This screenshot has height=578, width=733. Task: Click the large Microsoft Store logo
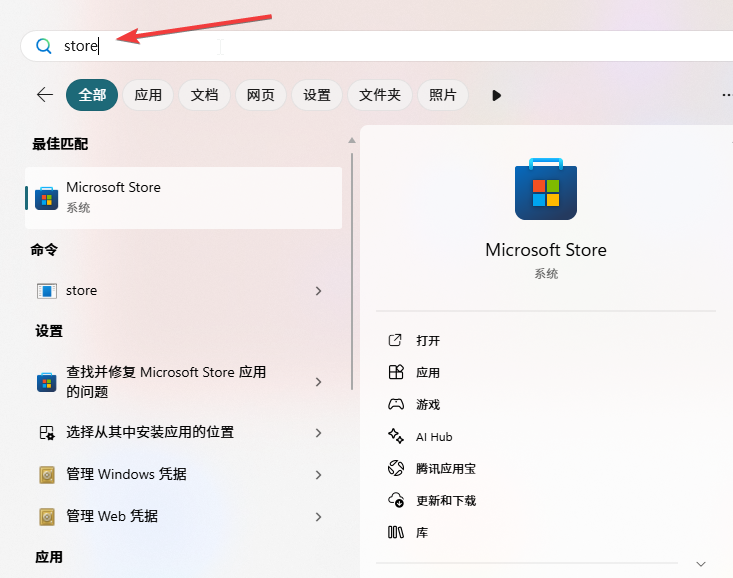coord(545,189)
